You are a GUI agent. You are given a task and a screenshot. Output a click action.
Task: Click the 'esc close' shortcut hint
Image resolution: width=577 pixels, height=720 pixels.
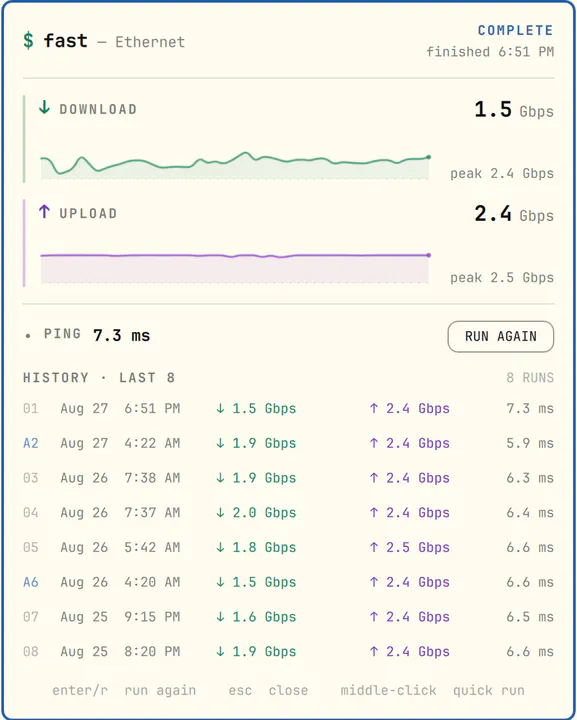(x=268, y=691)
